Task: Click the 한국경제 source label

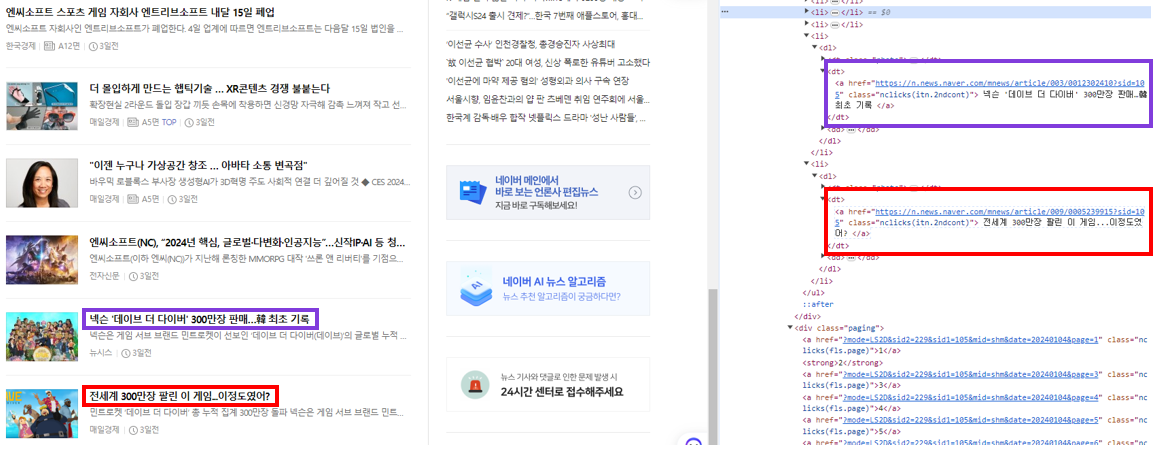Action: coord(21,46)
